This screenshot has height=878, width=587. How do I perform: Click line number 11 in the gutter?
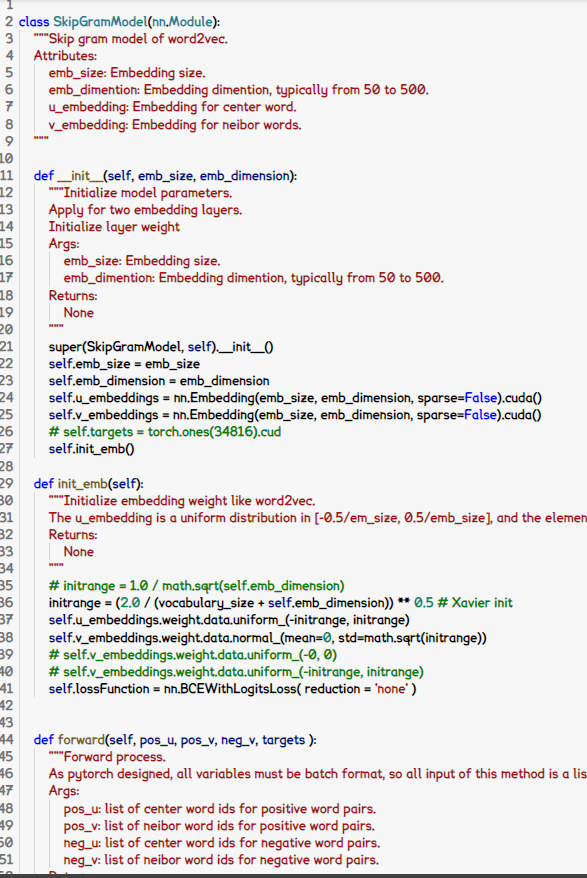coord(6,175)
